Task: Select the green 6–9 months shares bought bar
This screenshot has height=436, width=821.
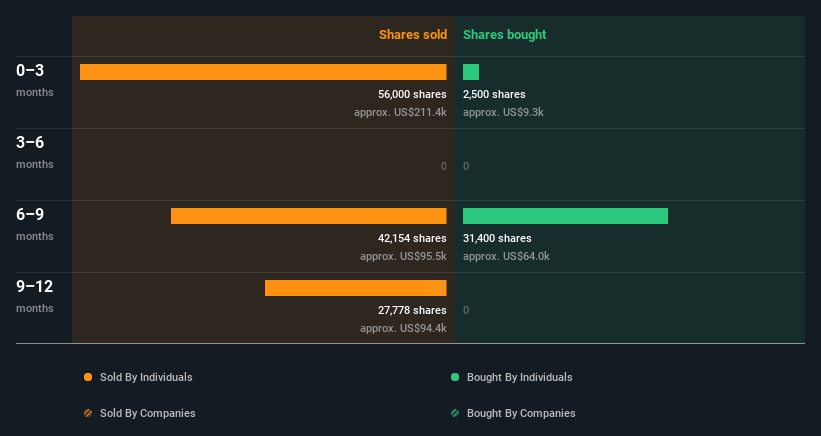Action: tap(565, 216)
